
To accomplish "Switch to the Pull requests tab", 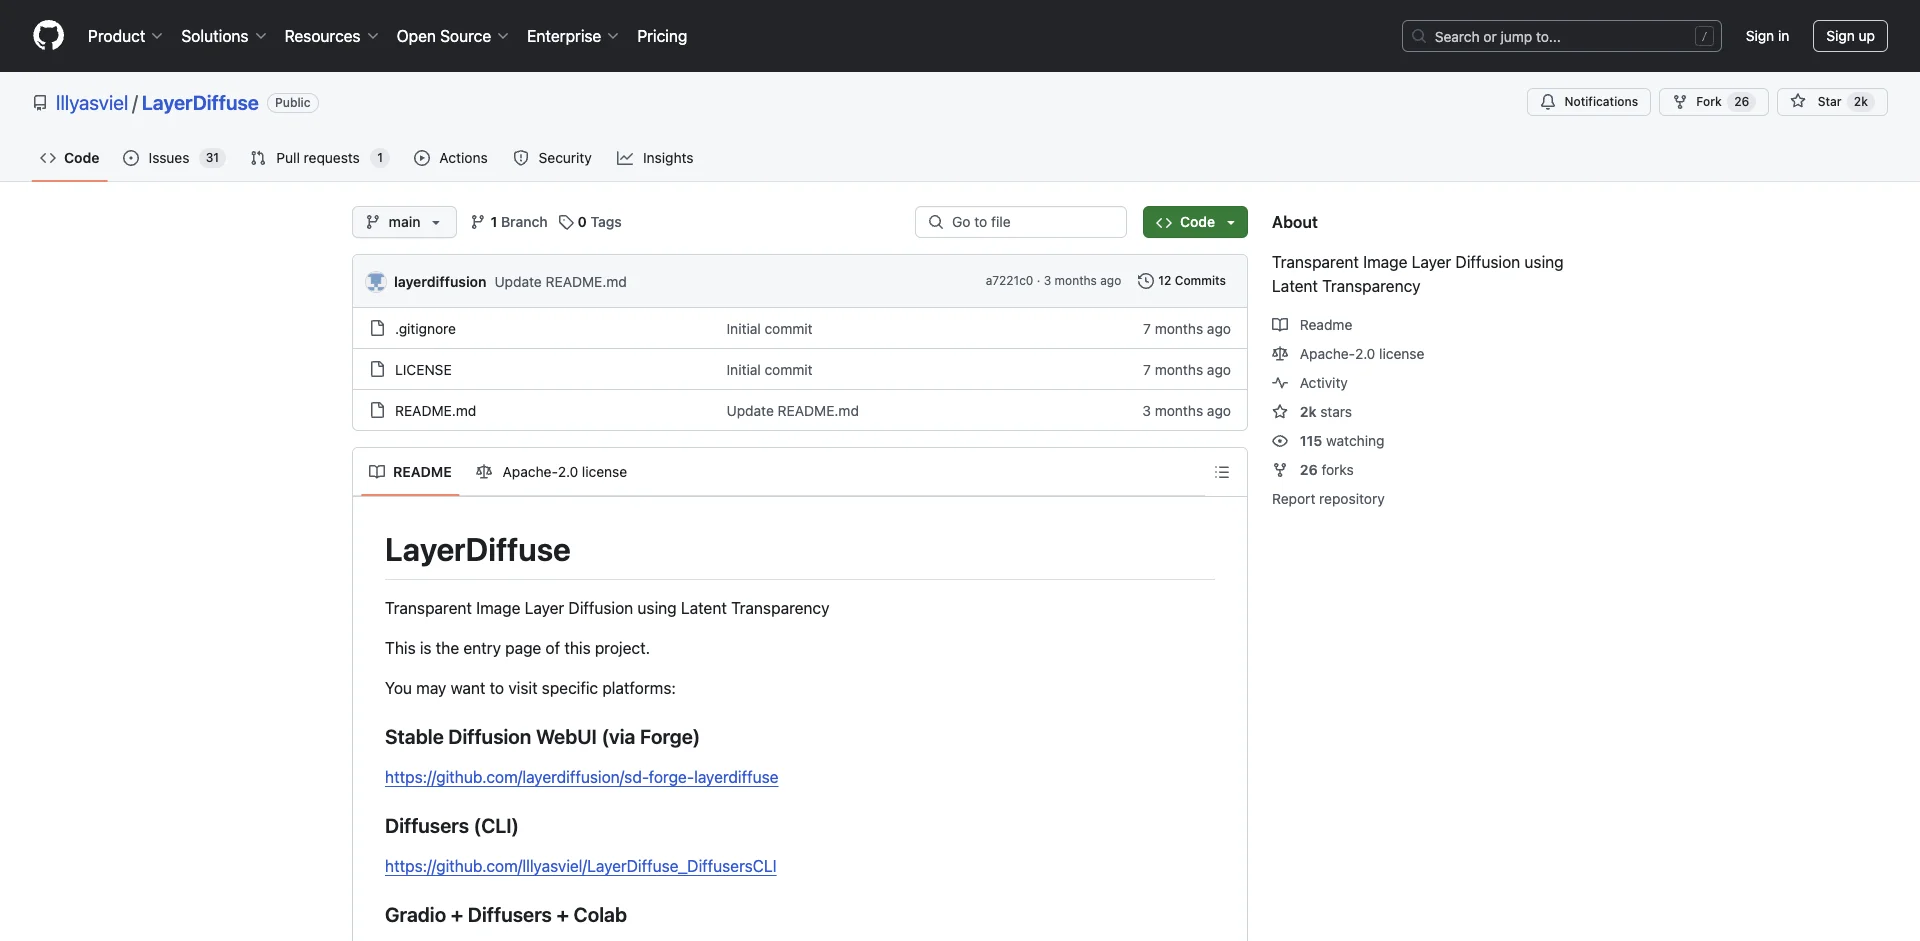I will tap(319, 158).
